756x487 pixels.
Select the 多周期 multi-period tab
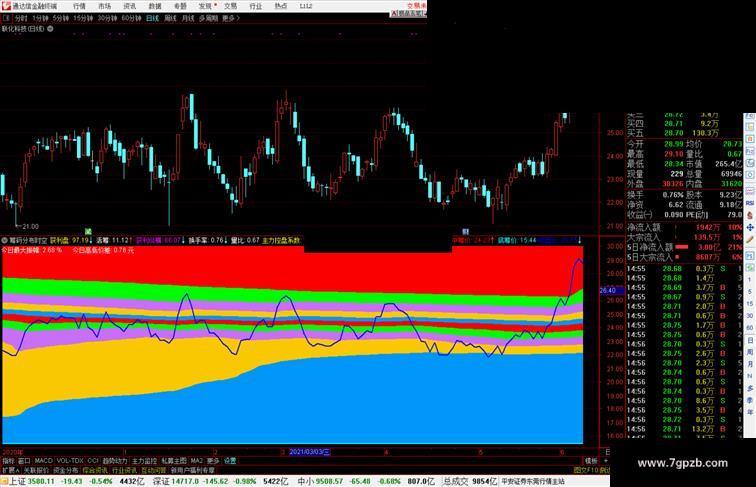tap(208, 18)
